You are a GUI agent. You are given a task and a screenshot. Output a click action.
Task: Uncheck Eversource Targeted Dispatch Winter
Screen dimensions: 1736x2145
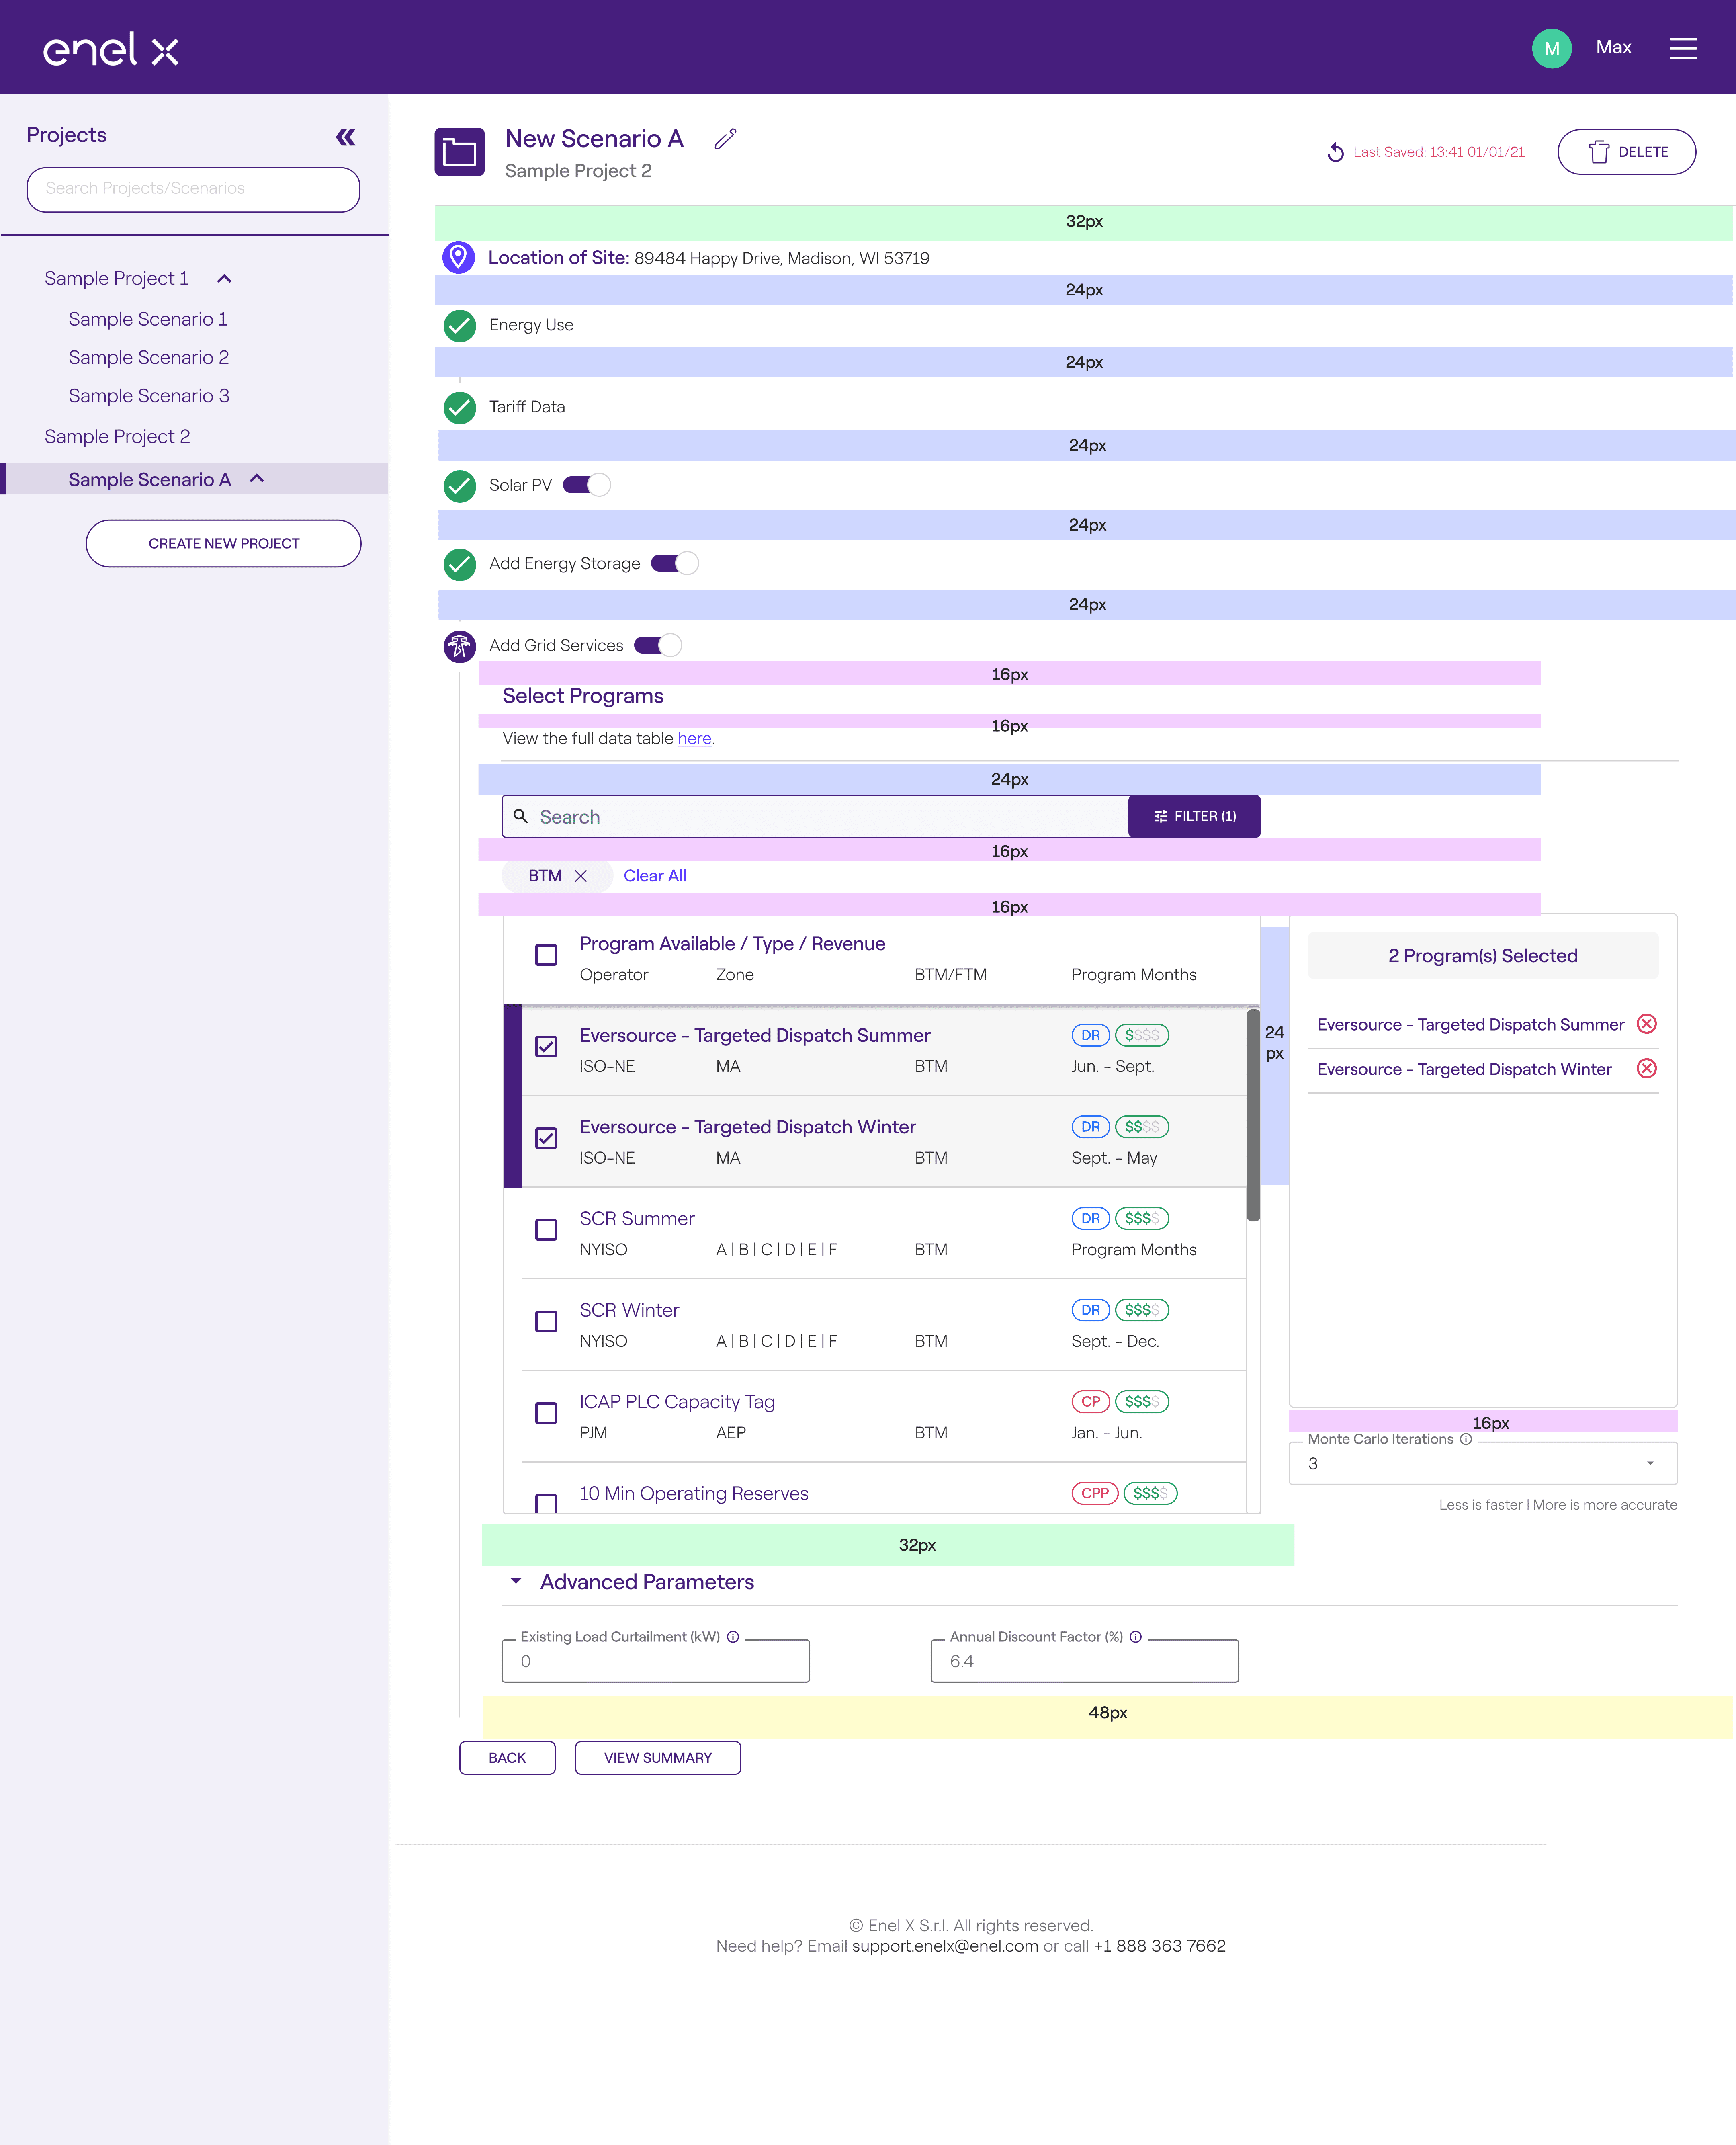pyautogui.click(x=546, y=1138)
